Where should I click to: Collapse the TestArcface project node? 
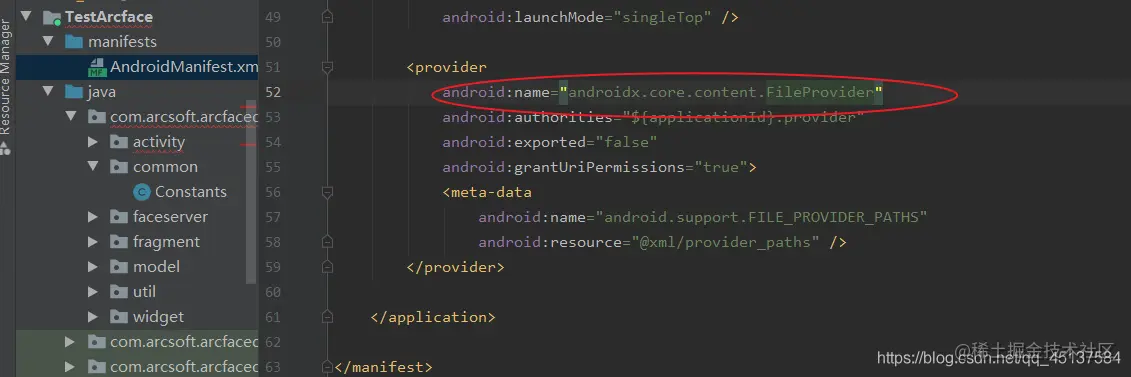[x=27, y=17]
